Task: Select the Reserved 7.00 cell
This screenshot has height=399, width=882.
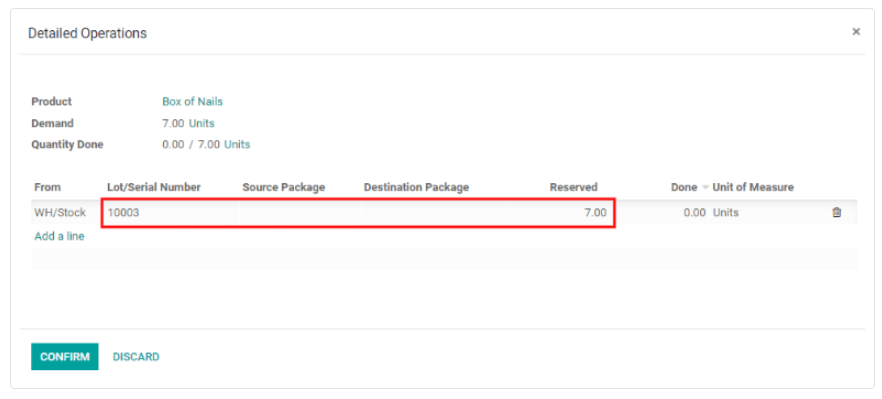Action: coord(561,213)
